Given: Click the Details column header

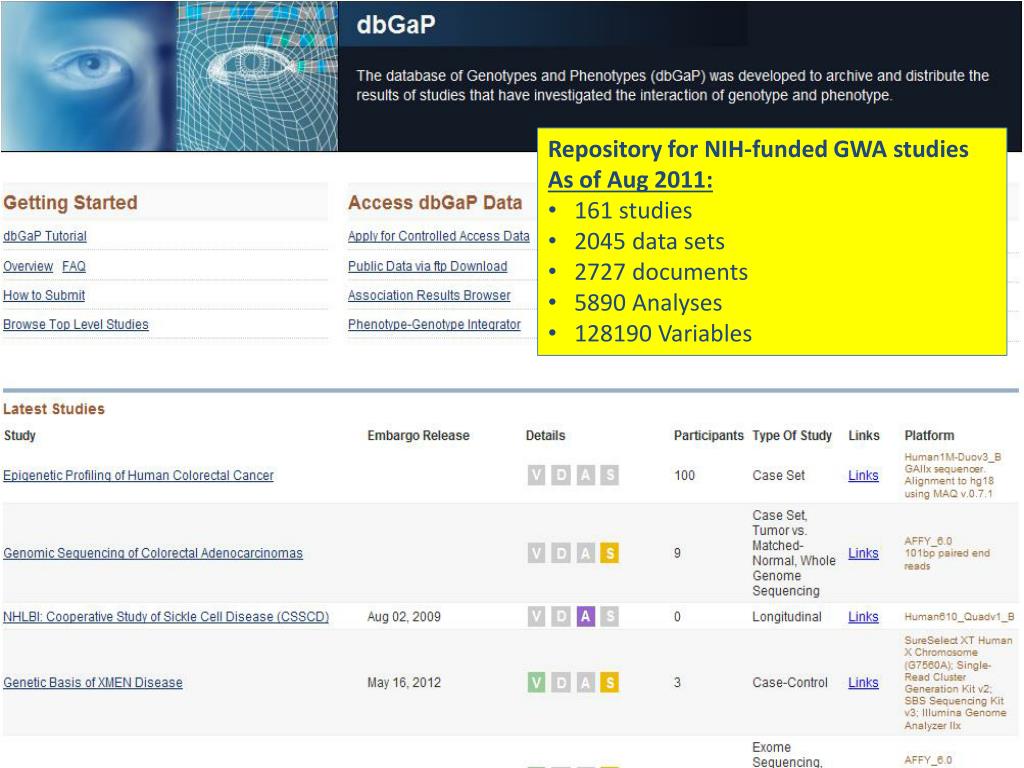Looking at the screenshot, I should click(x=545, y=436).
